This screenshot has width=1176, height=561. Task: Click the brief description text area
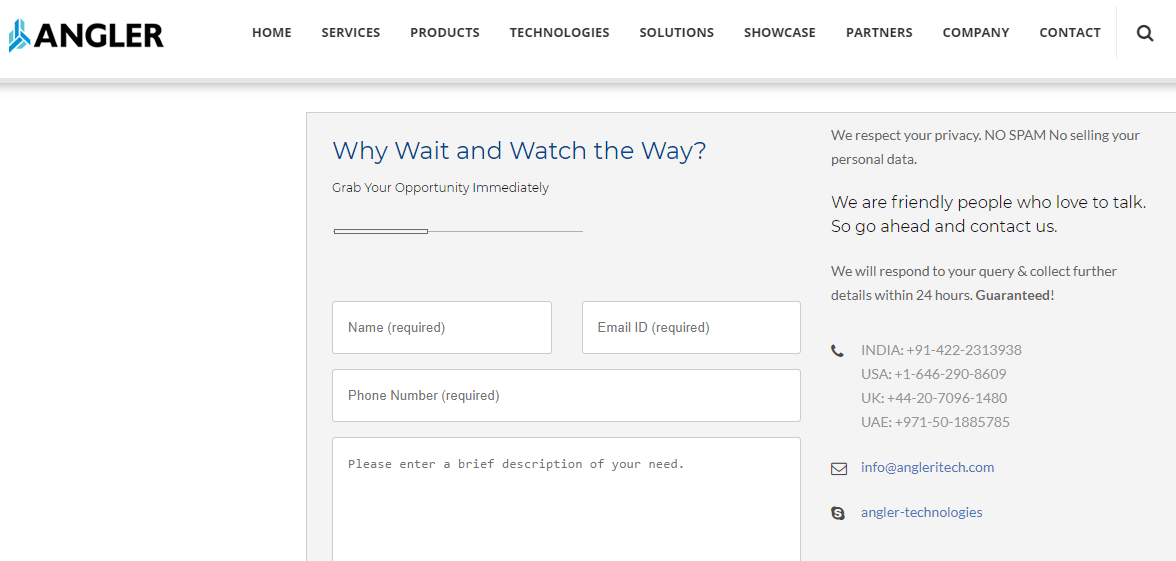[x=566, y=500]
